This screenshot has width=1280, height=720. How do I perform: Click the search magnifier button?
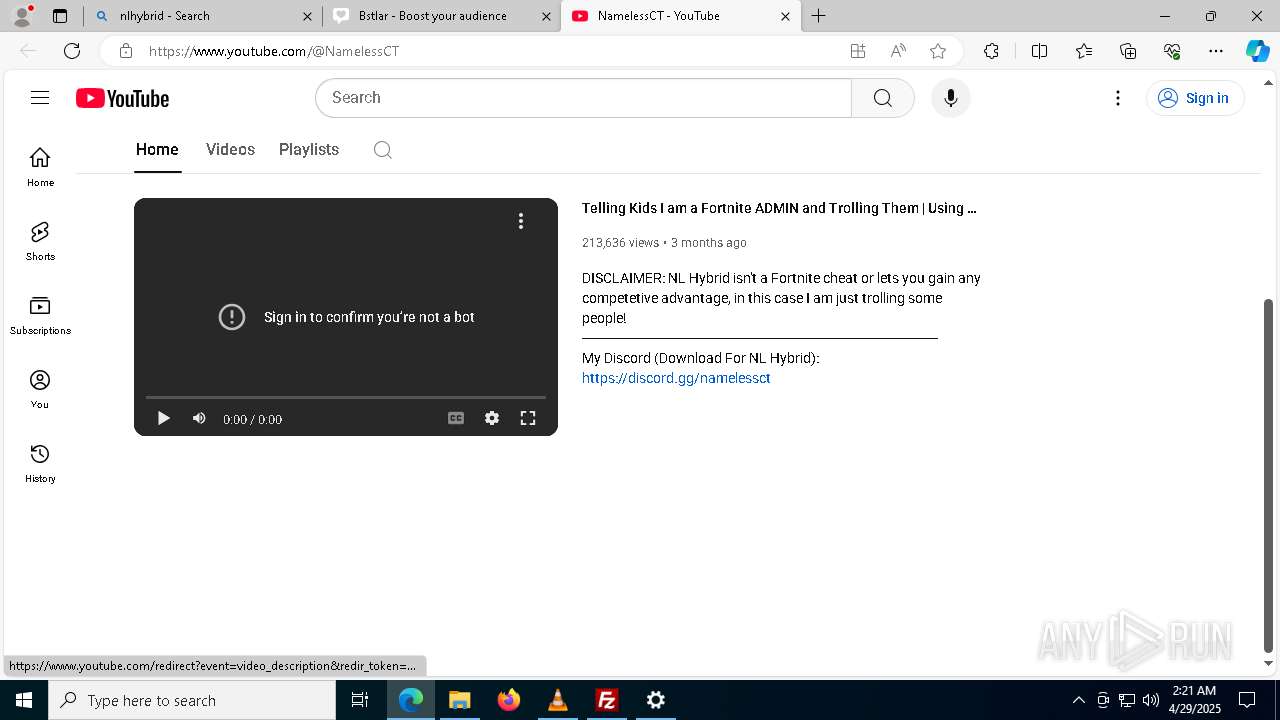882,98
